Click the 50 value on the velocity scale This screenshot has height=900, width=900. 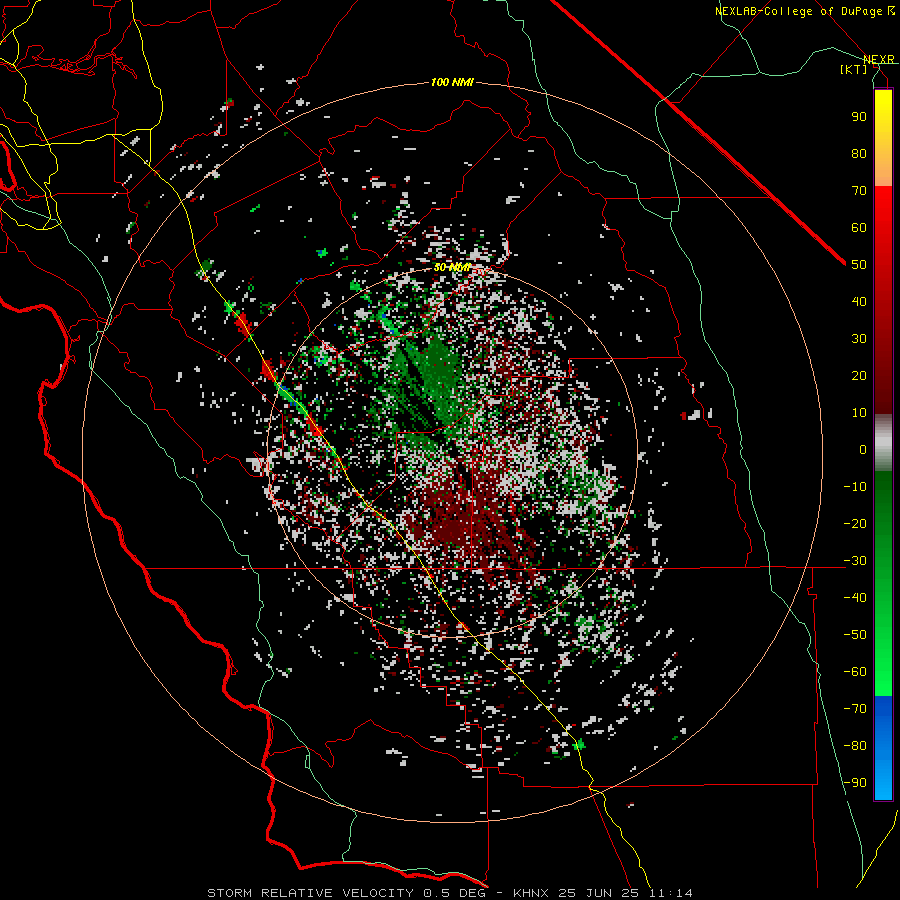click(859, 265)
